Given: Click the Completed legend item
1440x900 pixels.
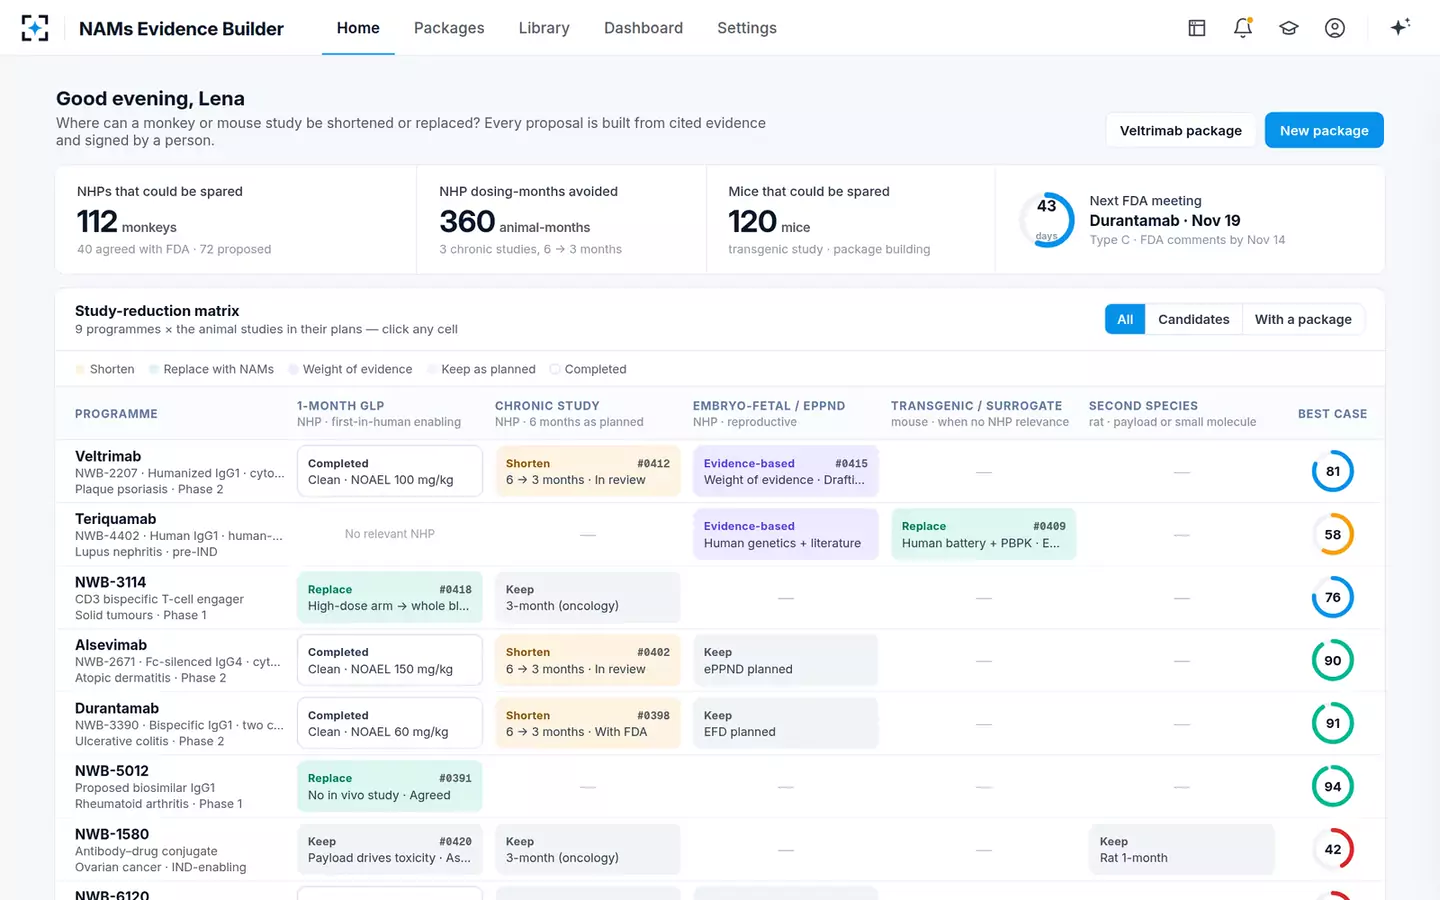Looking at the screenshot, I should 588,369.
